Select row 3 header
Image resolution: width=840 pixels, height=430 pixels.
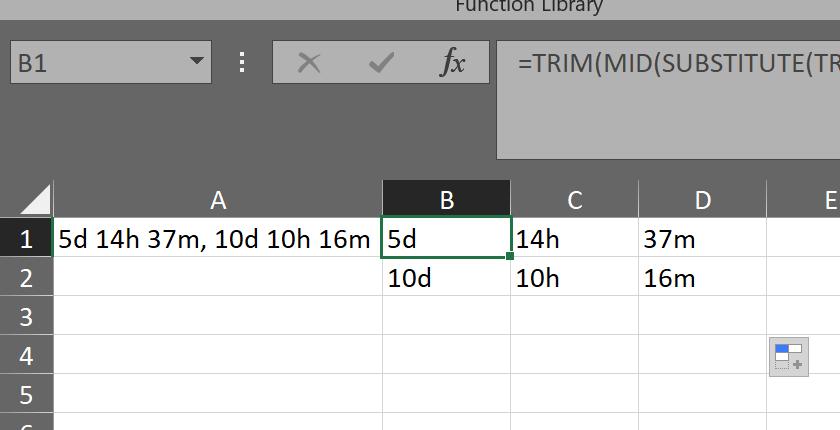click(26, 316)
